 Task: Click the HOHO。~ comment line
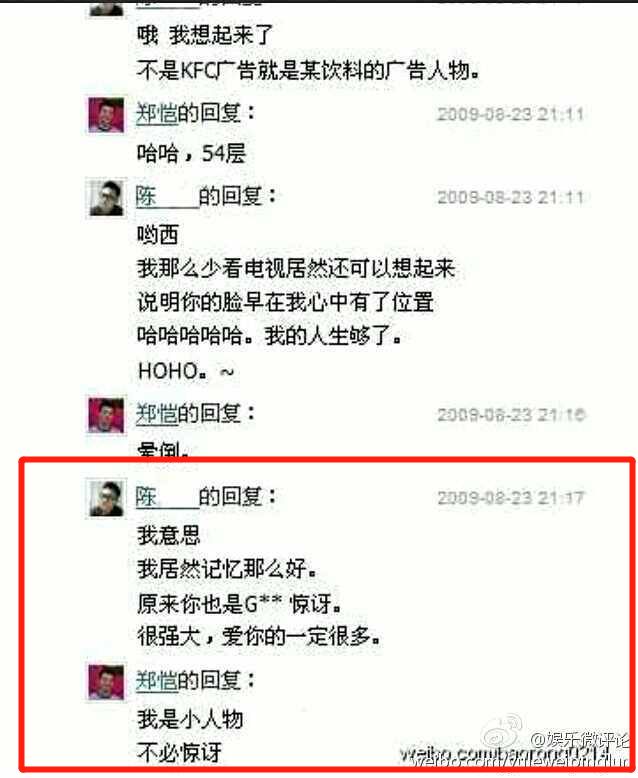click(x=186, y=371)
